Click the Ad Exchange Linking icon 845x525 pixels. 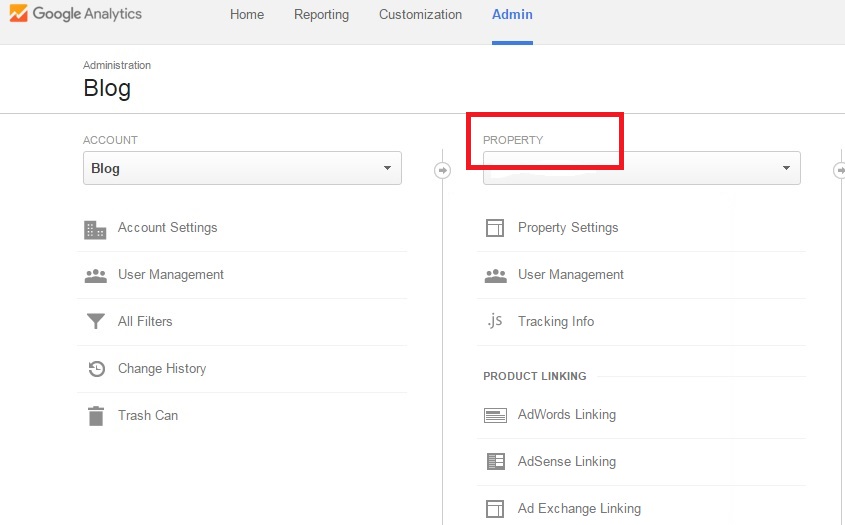494,509
